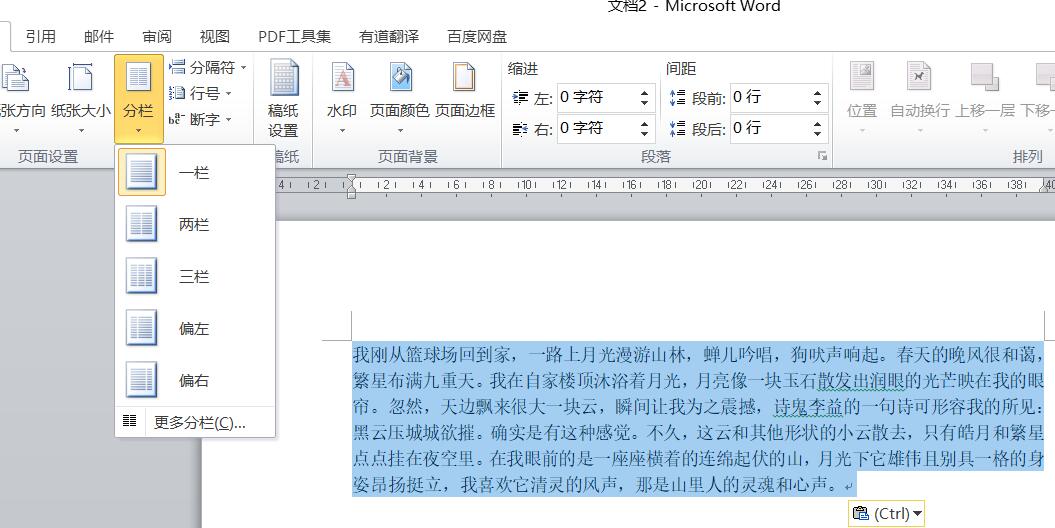Pick the 偏左 left-weighted column layout

194,329
